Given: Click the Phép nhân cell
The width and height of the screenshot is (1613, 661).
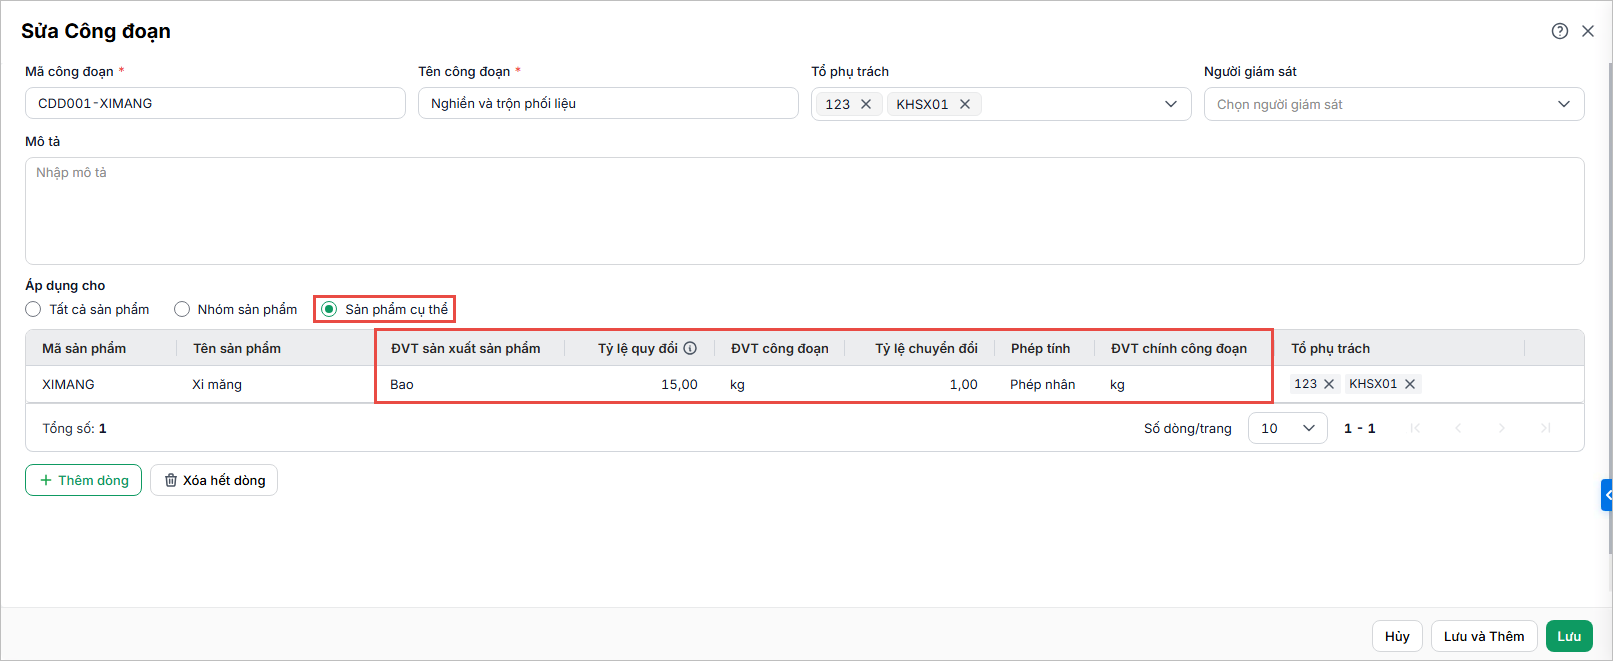Looking at the screenshot, I should point(1042,384).
